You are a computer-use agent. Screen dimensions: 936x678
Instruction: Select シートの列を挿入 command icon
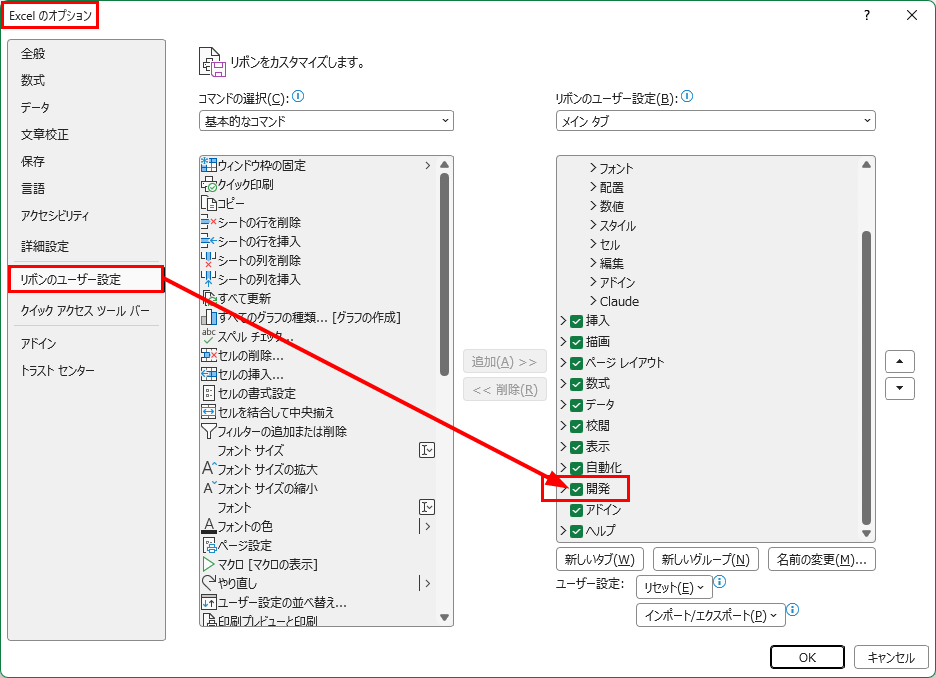tap(208, 279)
